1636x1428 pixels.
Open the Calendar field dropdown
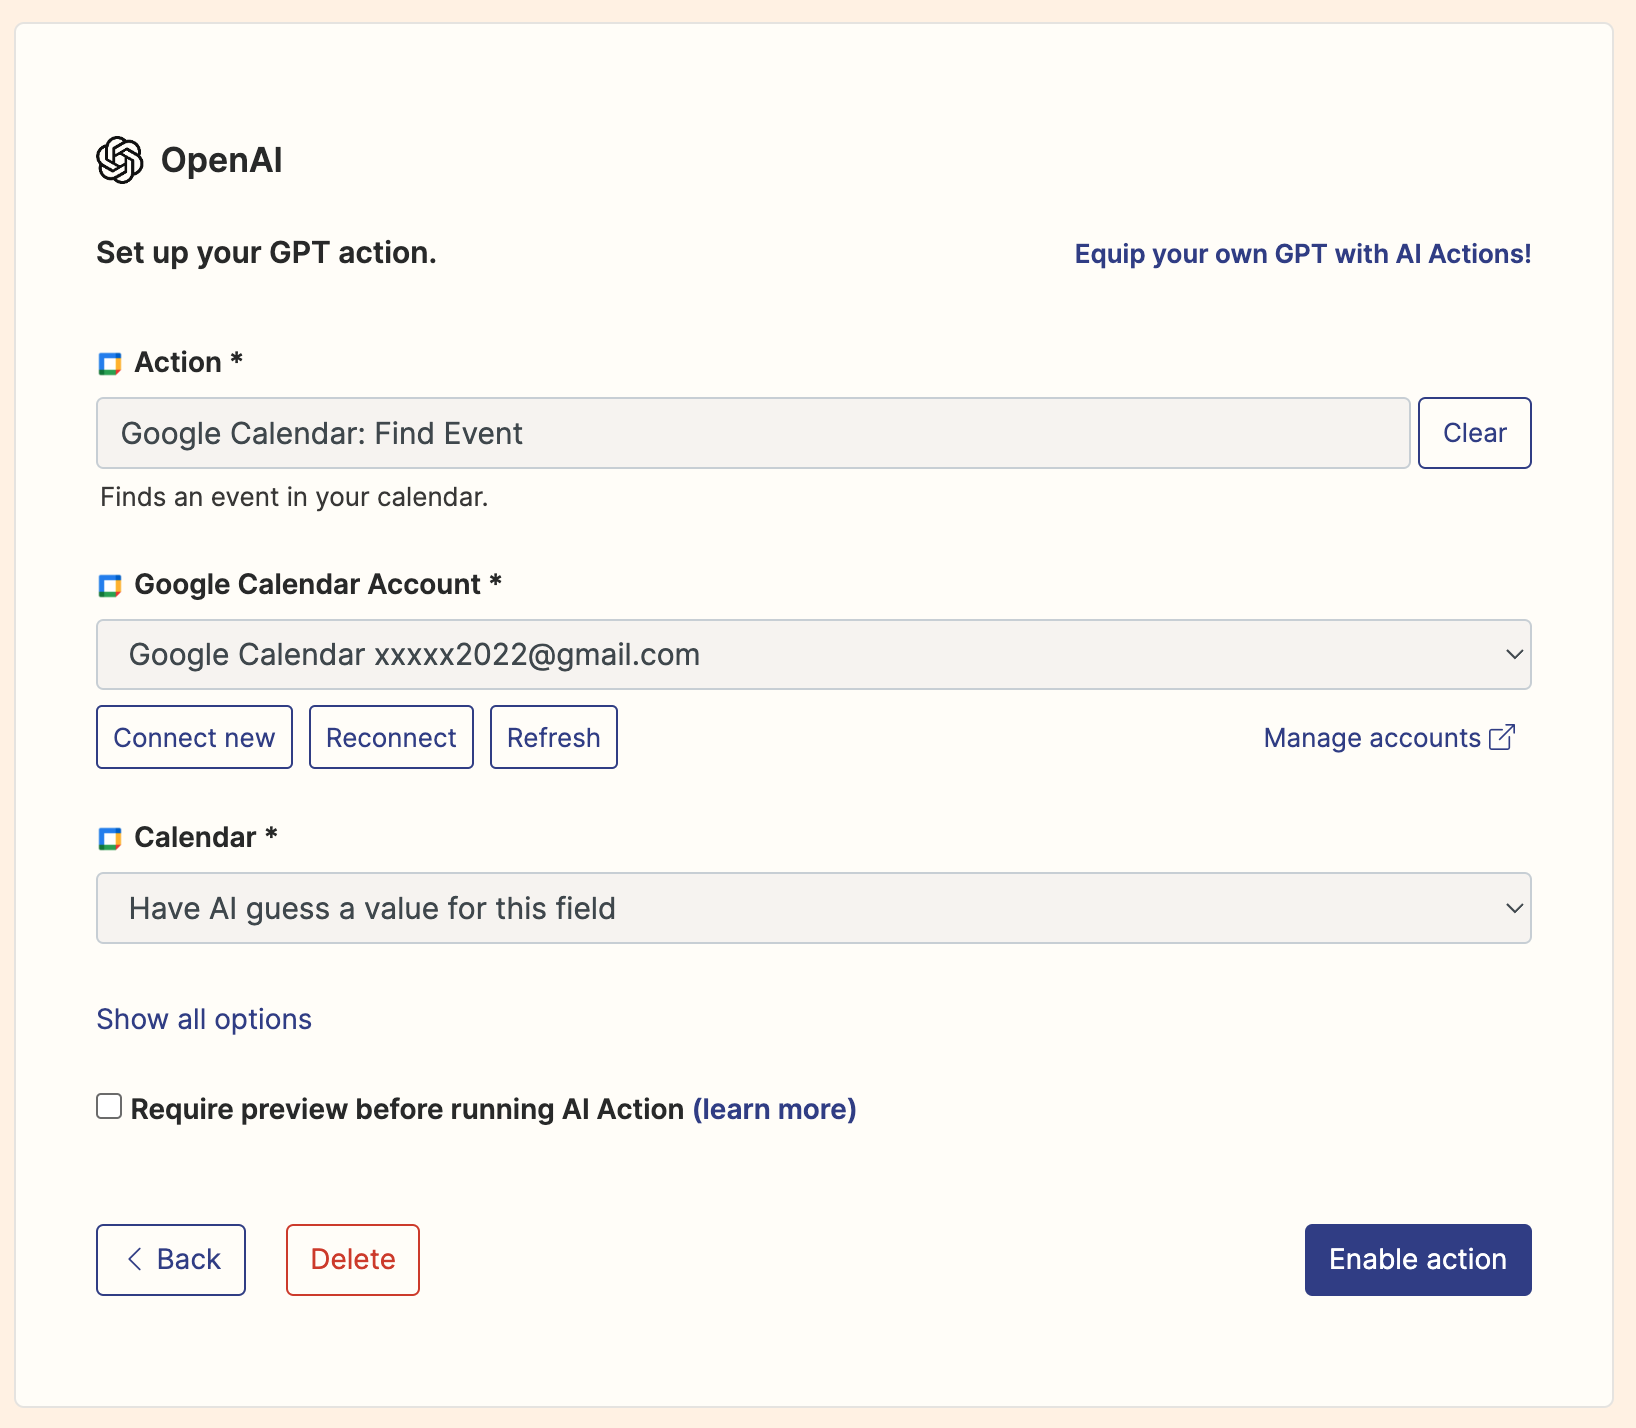814,908
